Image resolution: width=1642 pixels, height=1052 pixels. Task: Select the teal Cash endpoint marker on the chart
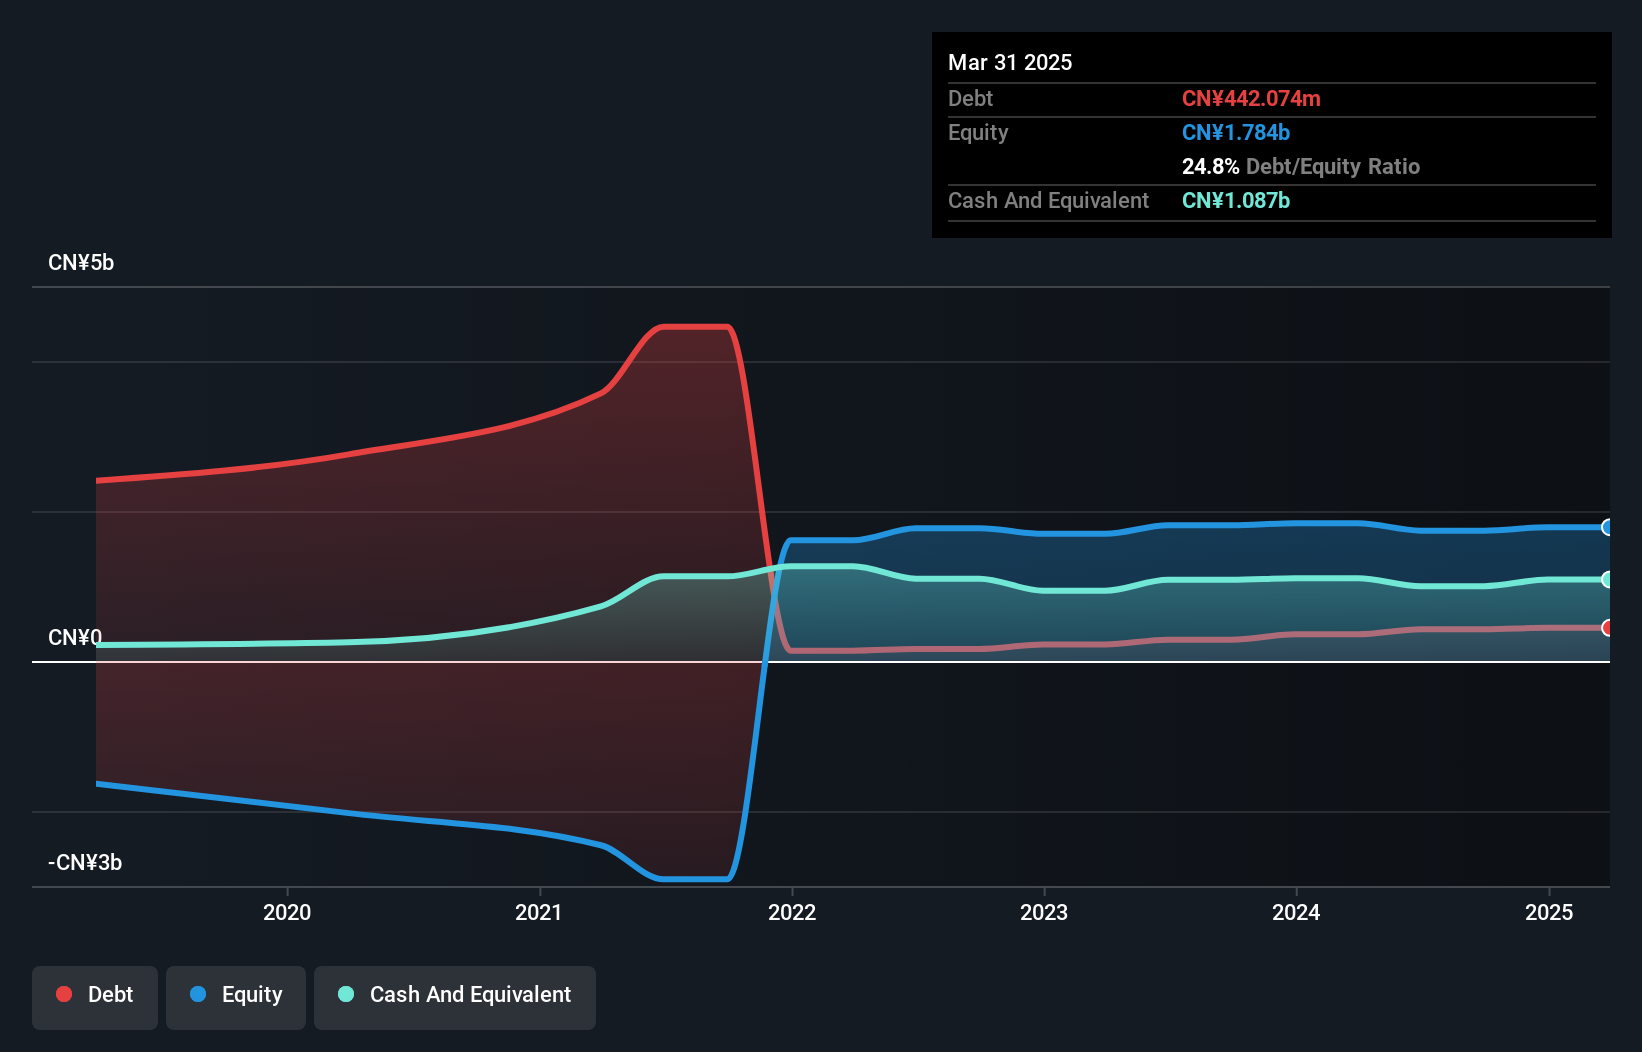tap(1607, 578)
